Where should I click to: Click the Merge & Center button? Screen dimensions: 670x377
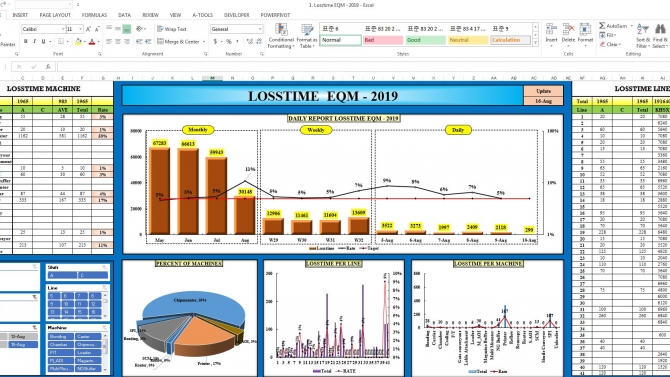coord(179,41)
